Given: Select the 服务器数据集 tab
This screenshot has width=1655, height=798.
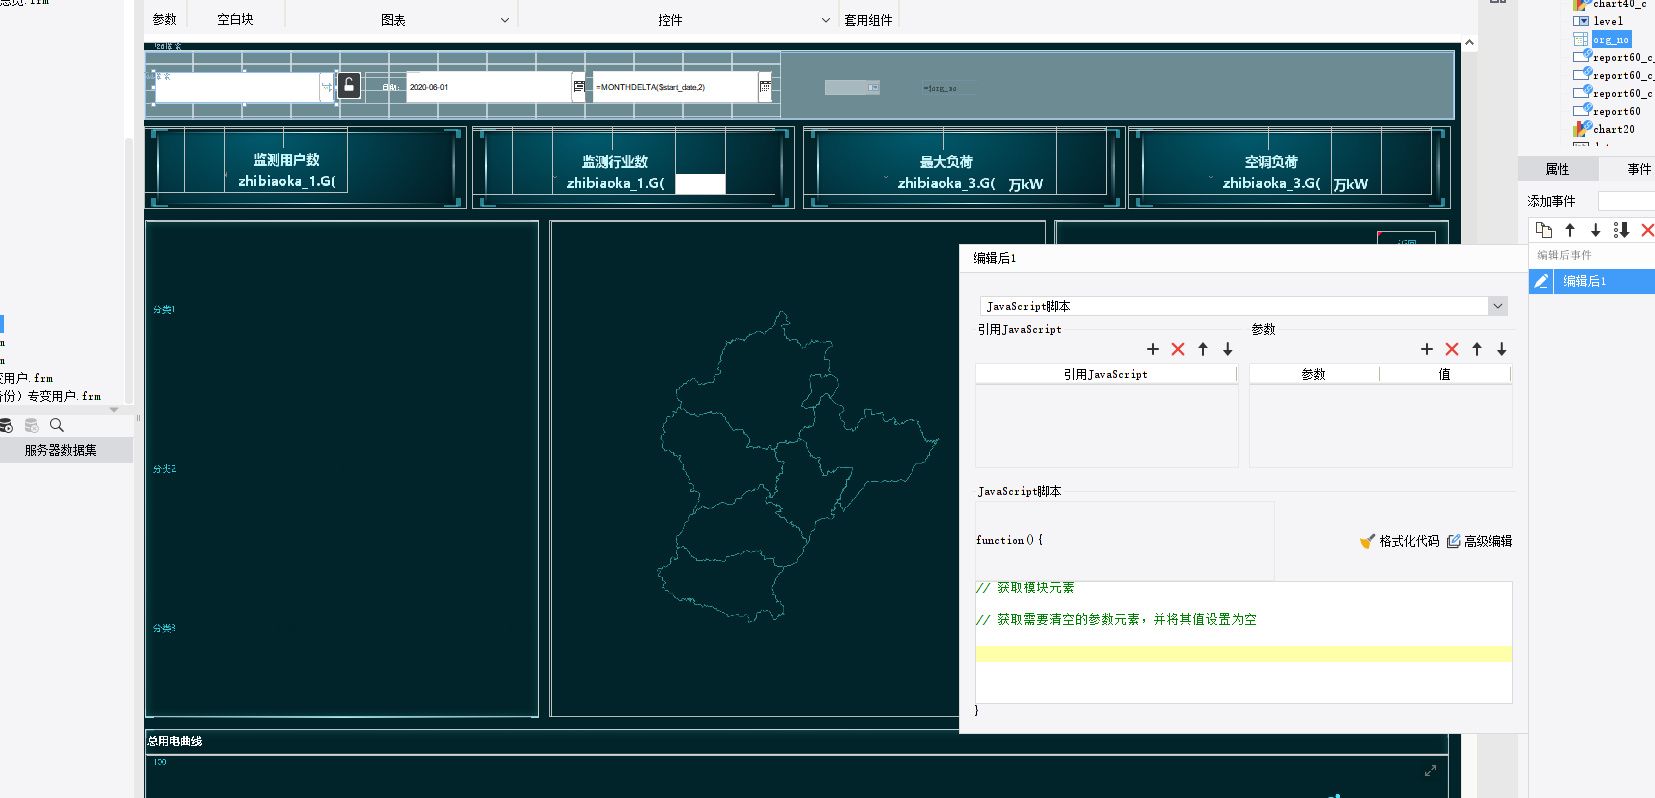Looking at the screenshot, I should click(61, 450).
